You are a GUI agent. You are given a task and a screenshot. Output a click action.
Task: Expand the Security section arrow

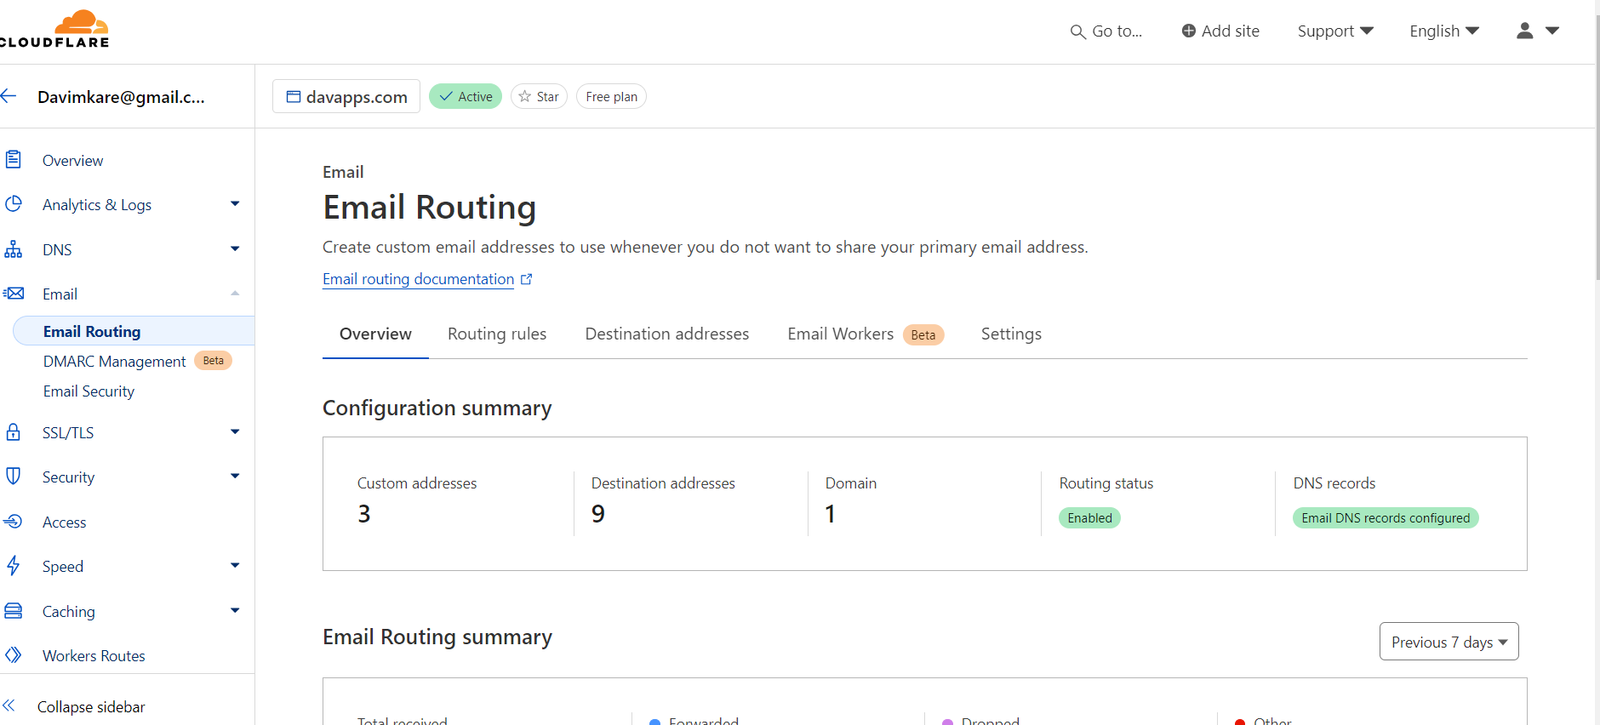click(235, 476)
